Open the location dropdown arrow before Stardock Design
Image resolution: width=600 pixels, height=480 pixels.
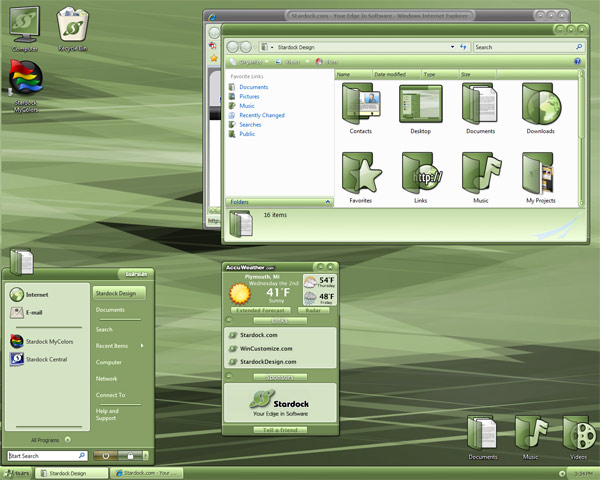(272, 47)
